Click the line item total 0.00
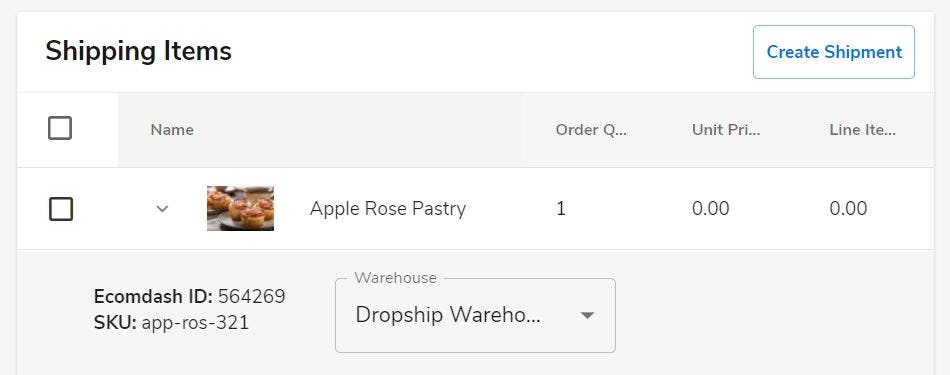This screenshot has height=375, width=950. [848, 209]
